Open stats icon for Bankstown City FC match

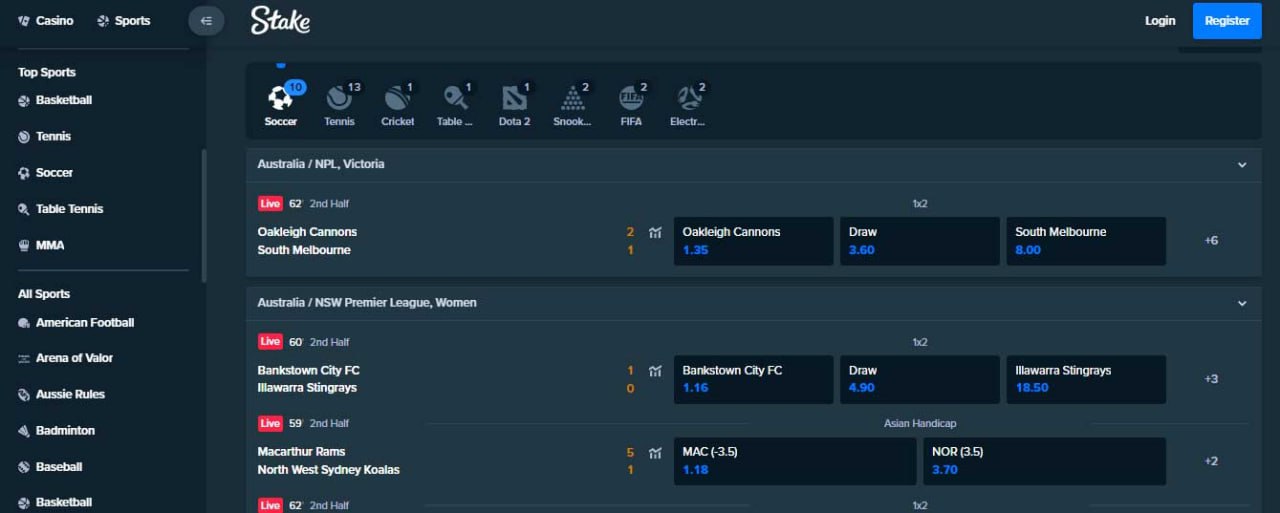point(655,371)
